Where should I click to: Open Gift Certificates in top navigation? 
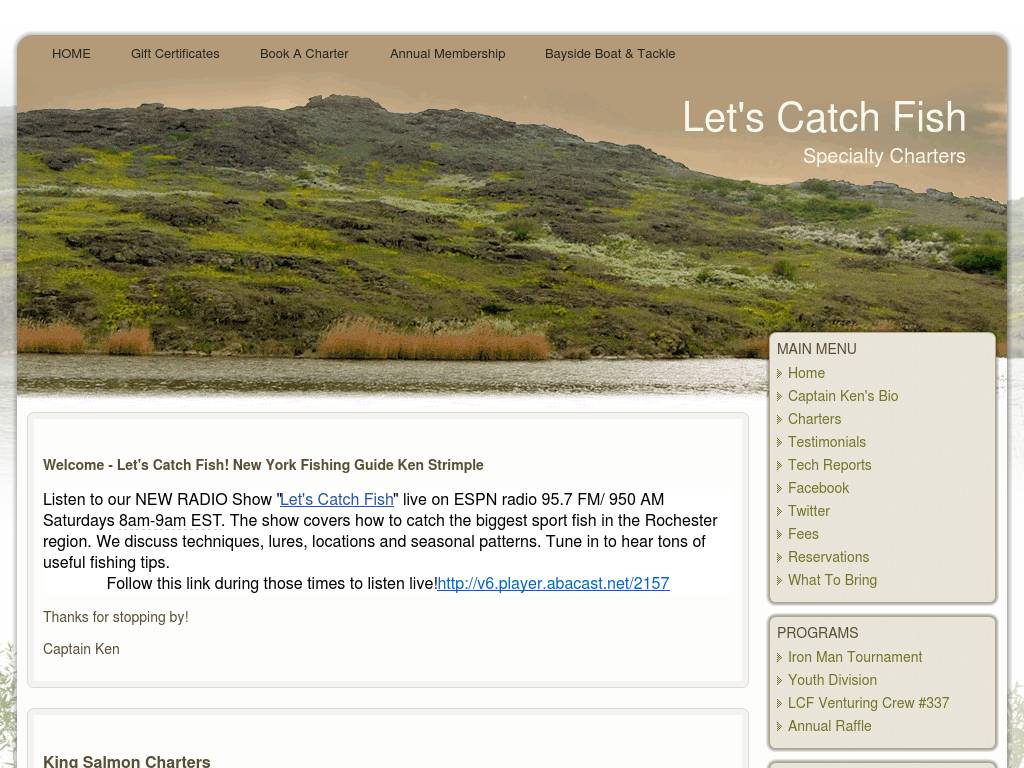point(175,54)
